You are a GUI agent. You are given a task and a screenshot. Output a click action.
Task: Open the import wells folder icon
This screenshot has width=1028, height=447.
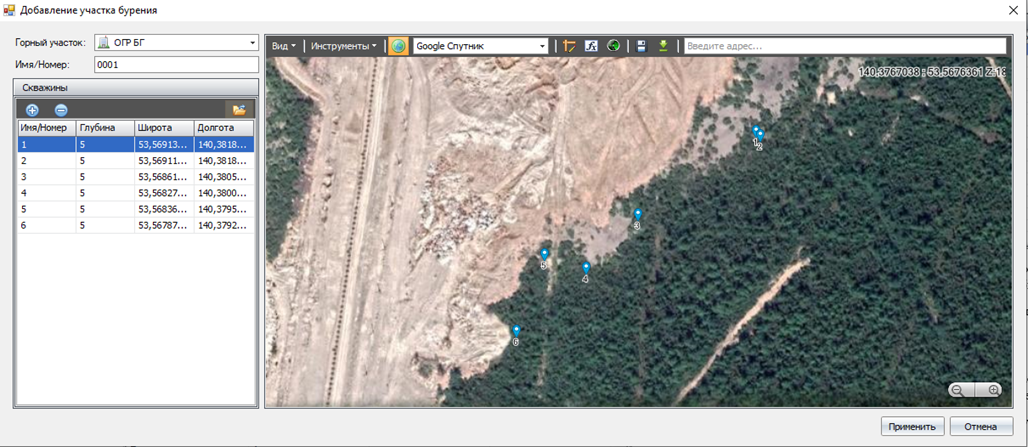coord(239,110)
